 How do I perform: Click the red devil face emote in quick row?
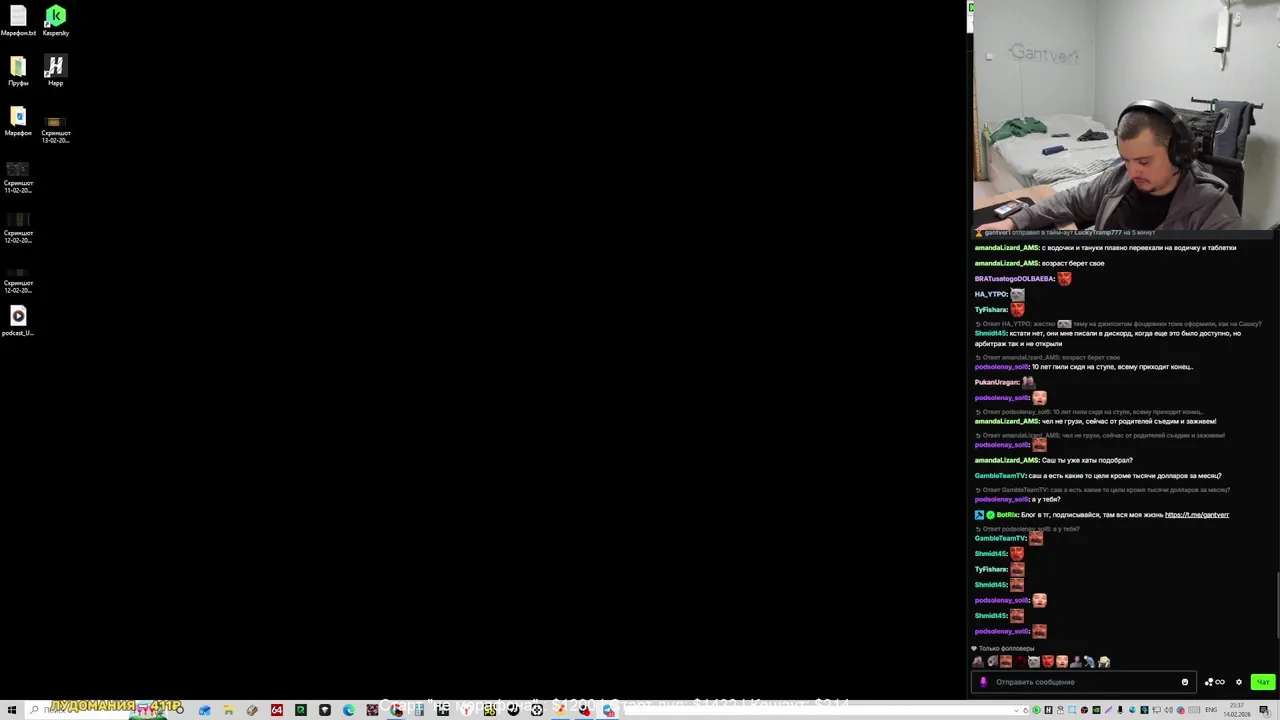pyautogui.click(x=1048, y=661)
